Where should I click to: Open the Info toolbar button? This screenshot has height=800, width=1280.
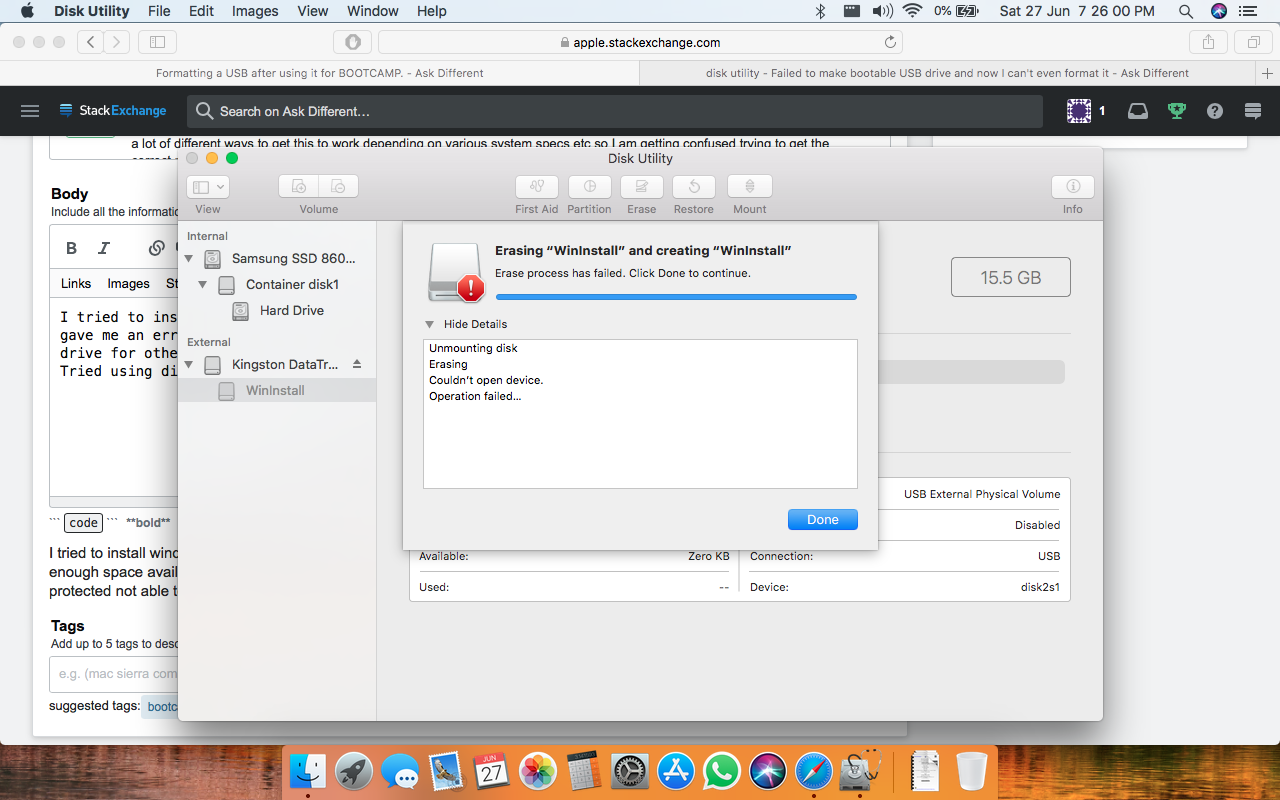point(1073,186)
